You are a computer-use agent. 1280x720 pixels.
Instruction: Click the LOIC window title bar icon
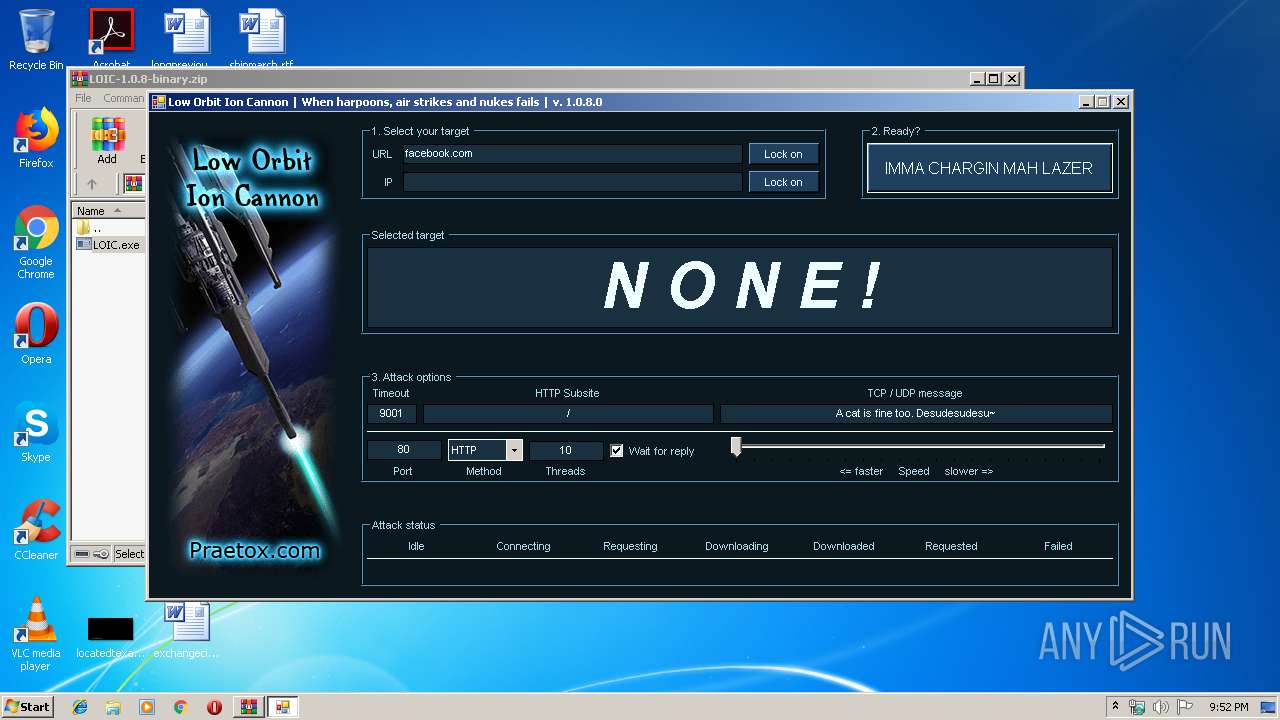tap(158, 102)
